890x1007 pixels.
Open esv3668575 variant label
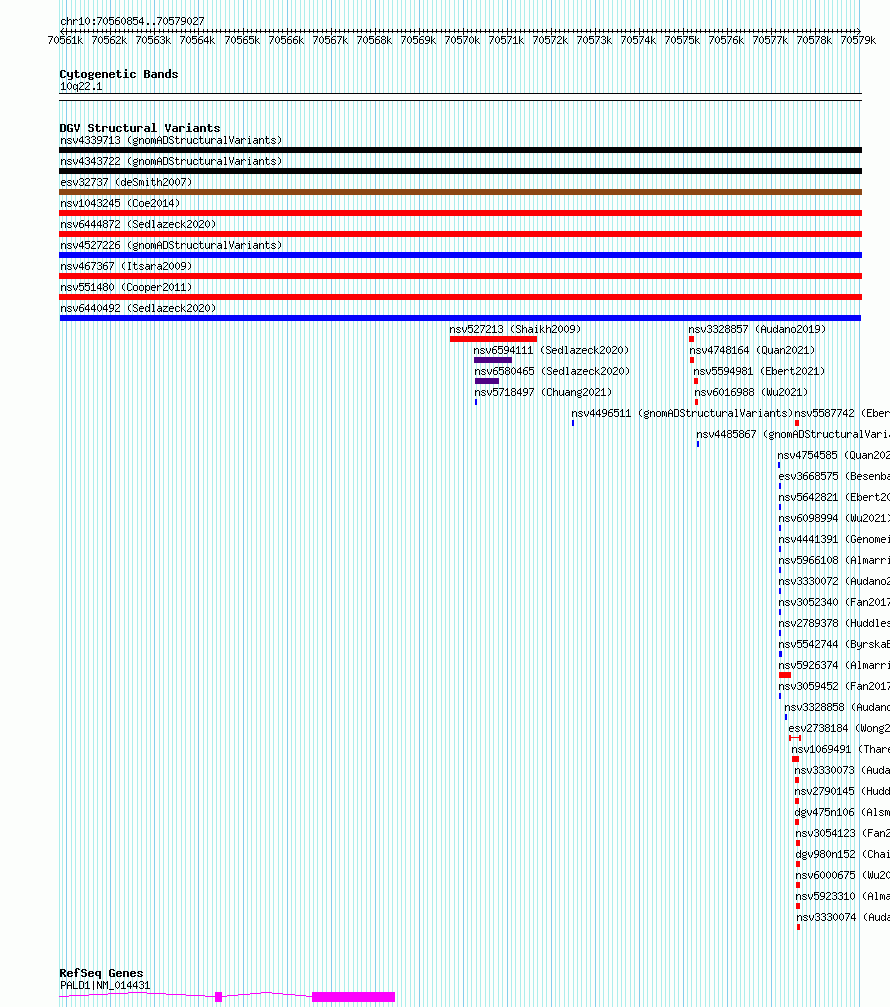[x=834, y=477]
